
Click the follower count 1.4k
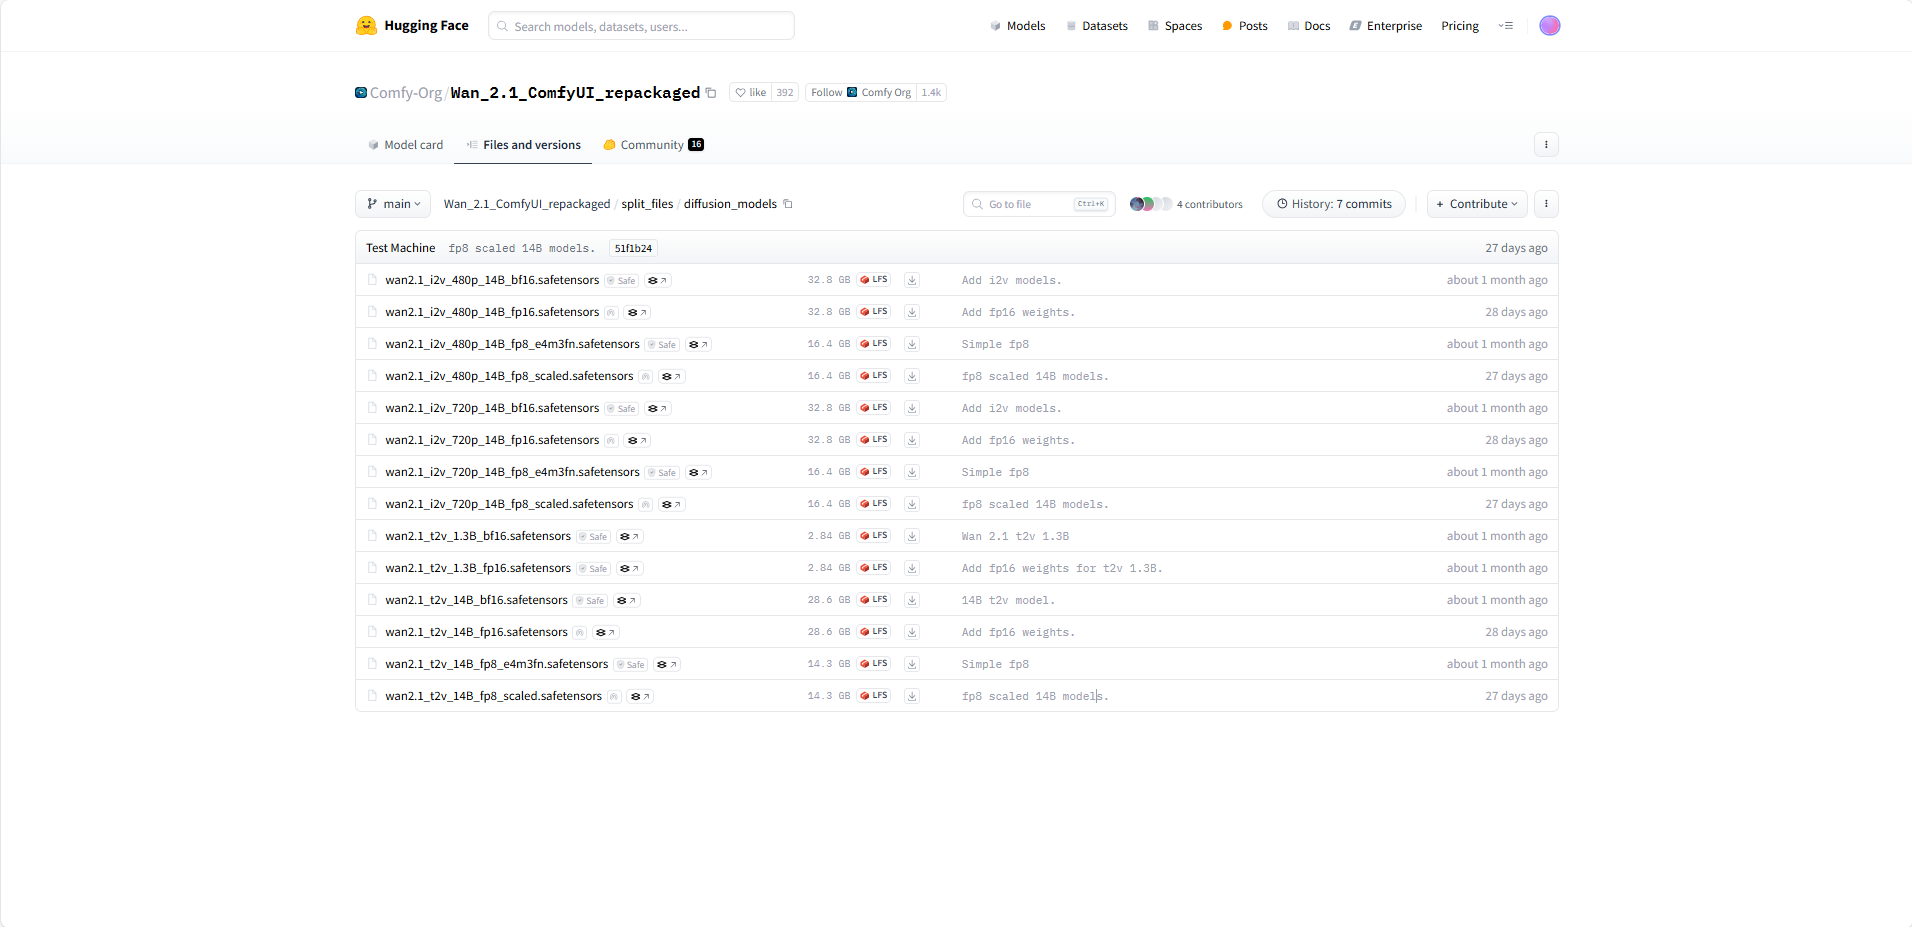pyautogui.click(x=931, y=93)
